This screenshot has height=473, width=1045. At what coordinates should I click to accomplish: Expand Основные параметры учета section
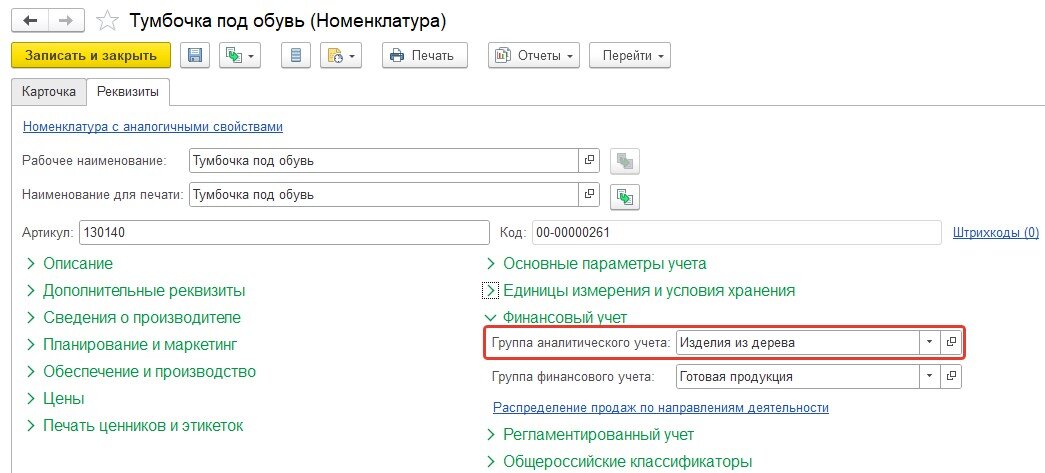pos(596,264)
